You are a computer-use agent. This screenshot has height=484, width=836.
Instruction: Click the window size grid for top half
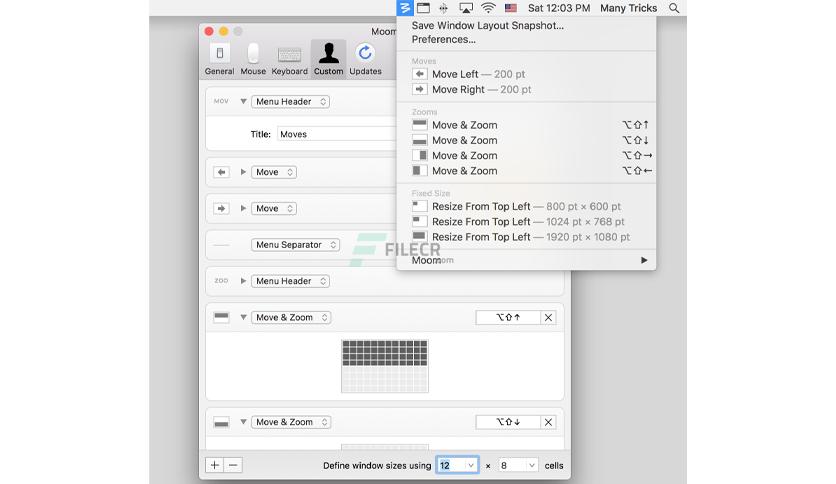click(x=384, y=366)
